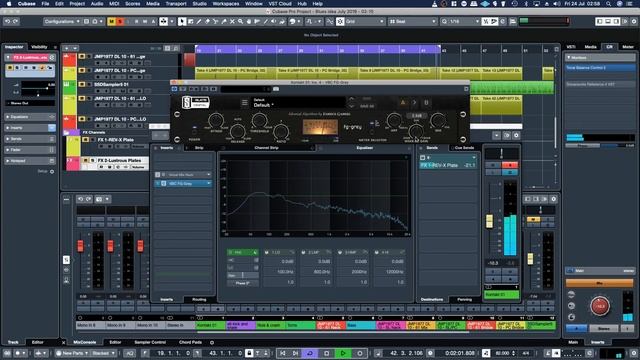Viewport: 640px width, 360px height.
Task: Select the Zoom magnifier tool
Action: pos(240,21)
